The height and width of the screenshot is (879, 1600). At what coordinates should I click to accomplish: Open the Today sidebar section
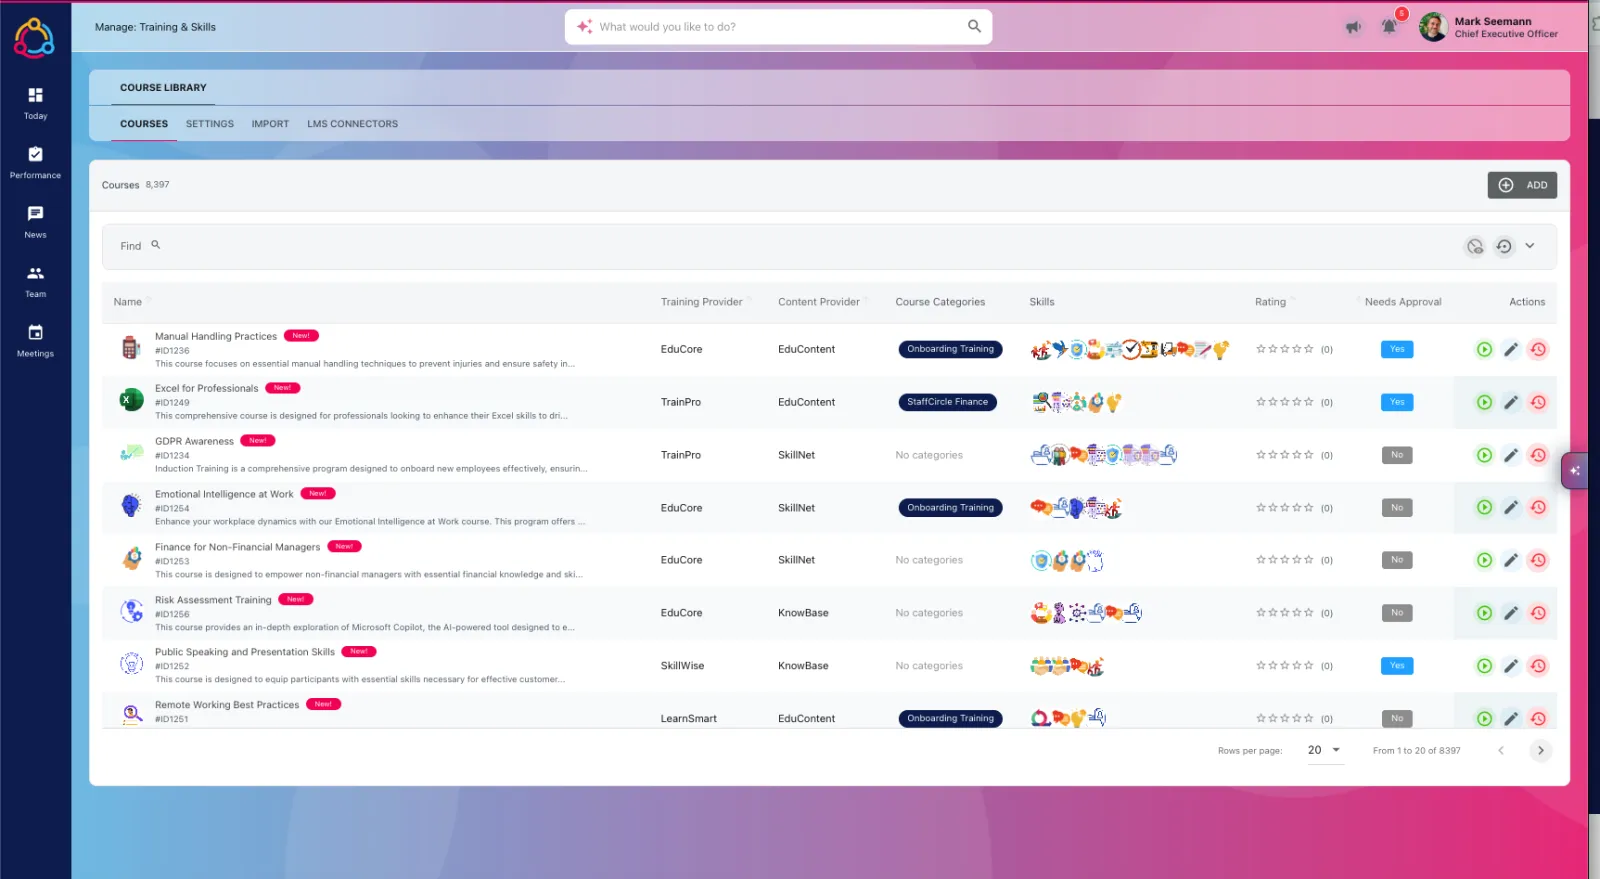35,103
